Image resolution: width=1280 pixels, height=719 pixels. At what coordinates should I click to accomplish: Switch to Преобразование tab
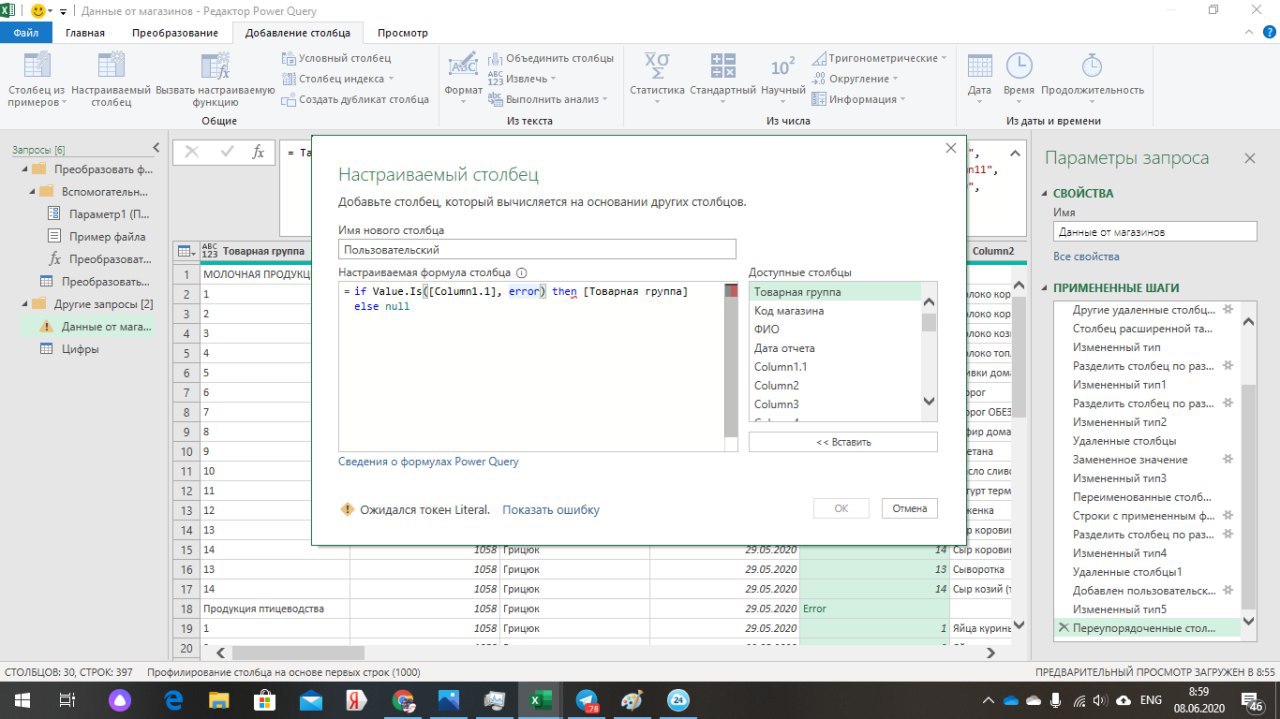(175, 33)
